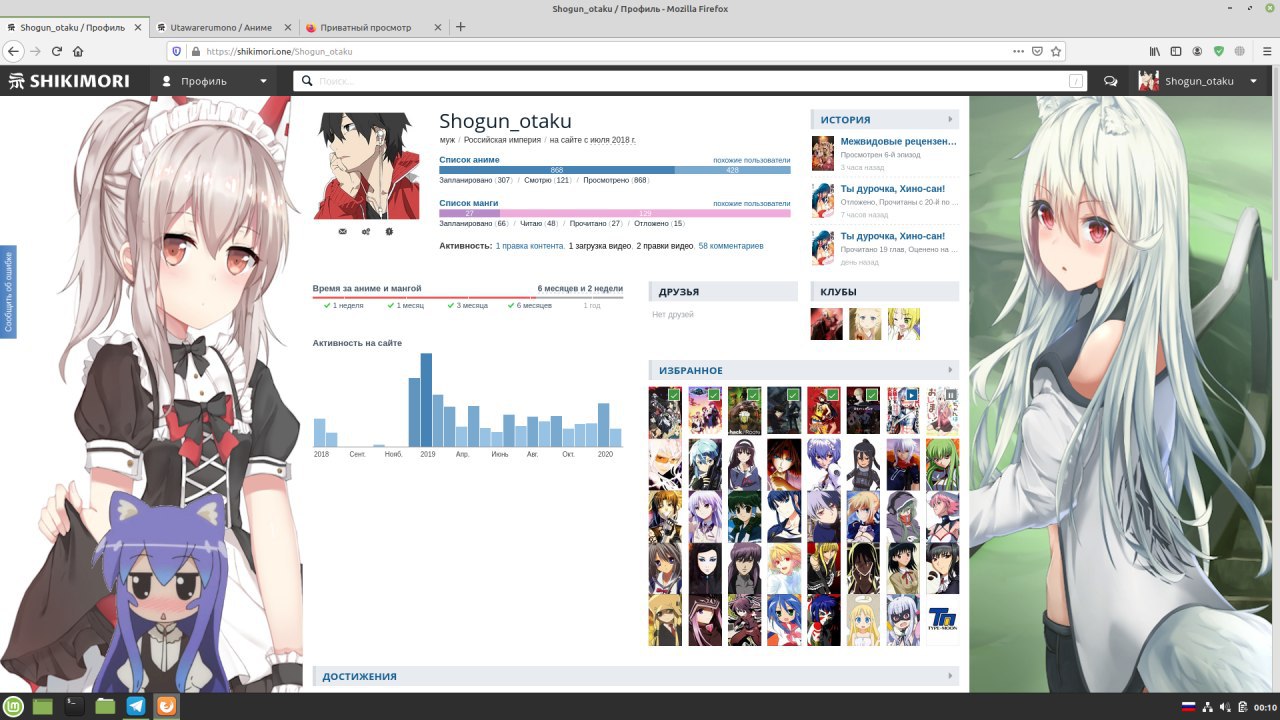Open the third club thumbnail under Клубы
Screen dimensions: 1280x720
pos(904,324)
